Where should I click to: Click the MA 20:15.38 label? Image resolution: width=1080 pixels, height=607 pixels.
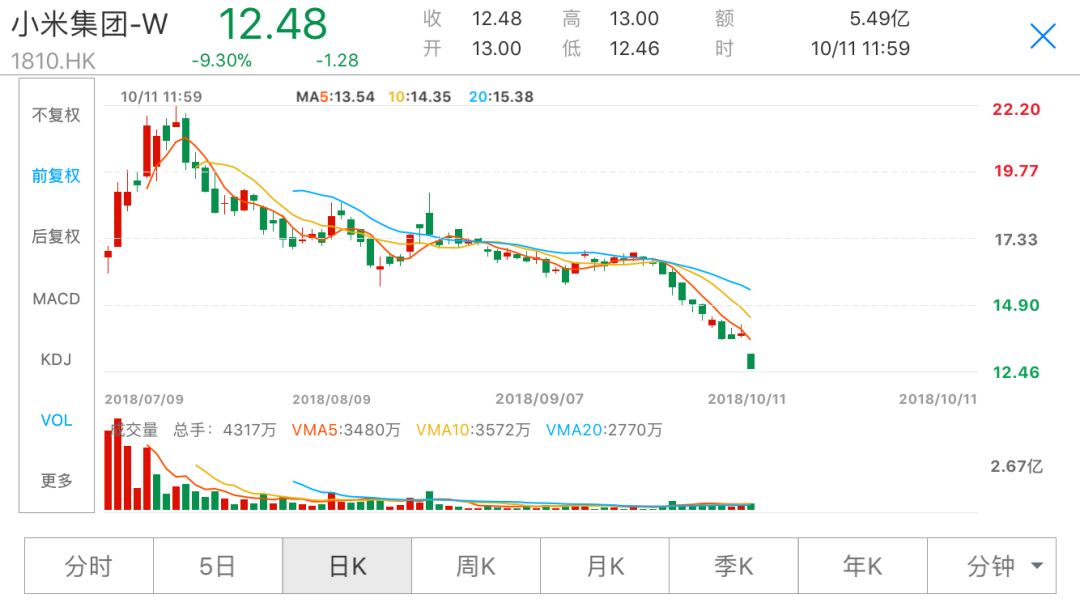[501, 97]
